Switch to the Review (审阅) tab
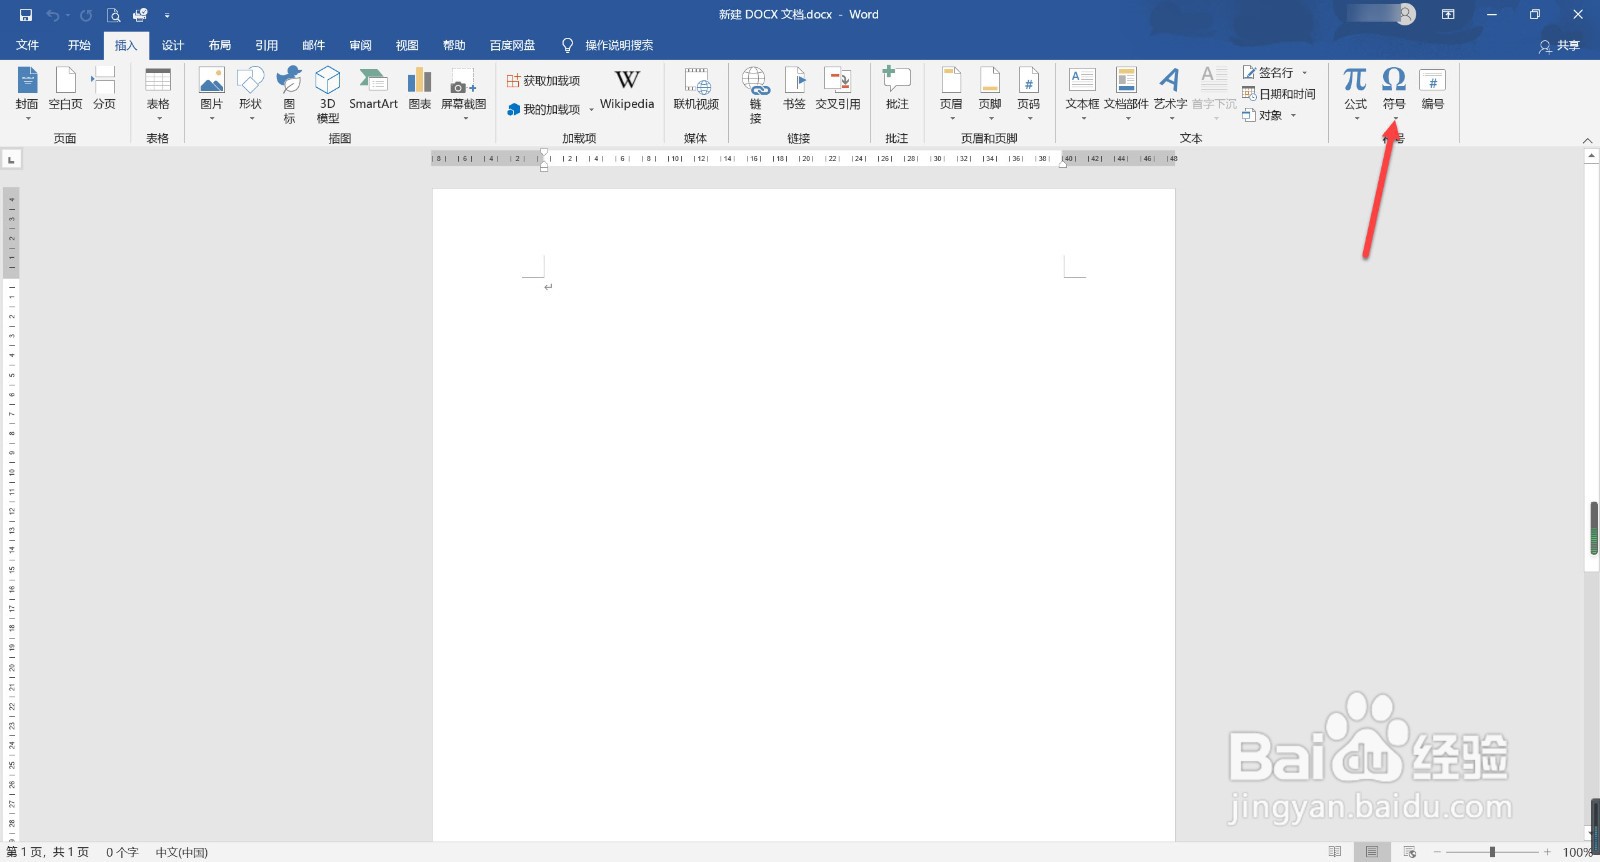 (x=360, y=45)
